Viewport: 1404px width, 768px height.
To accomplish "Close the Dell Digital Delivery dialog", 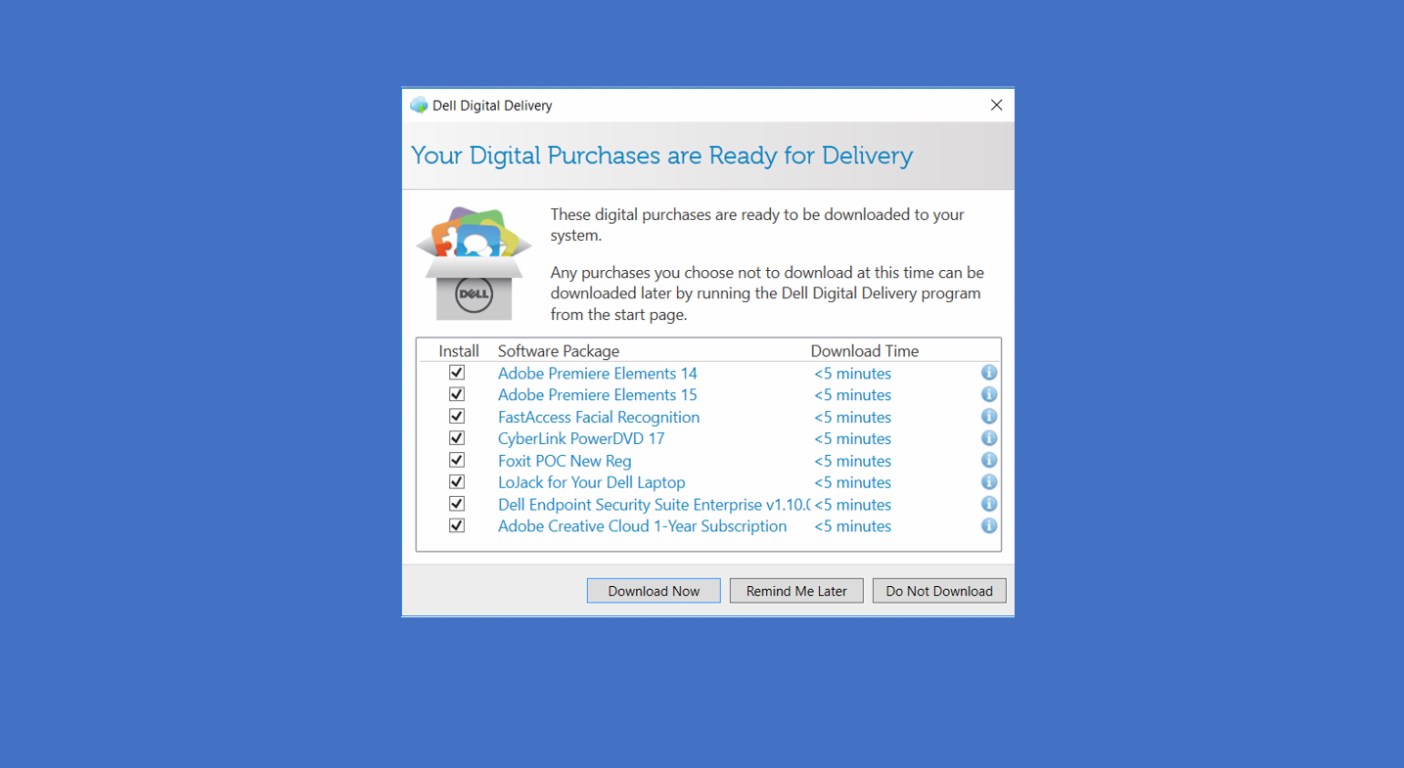I will pyautogui.click(x=996, y=105).
